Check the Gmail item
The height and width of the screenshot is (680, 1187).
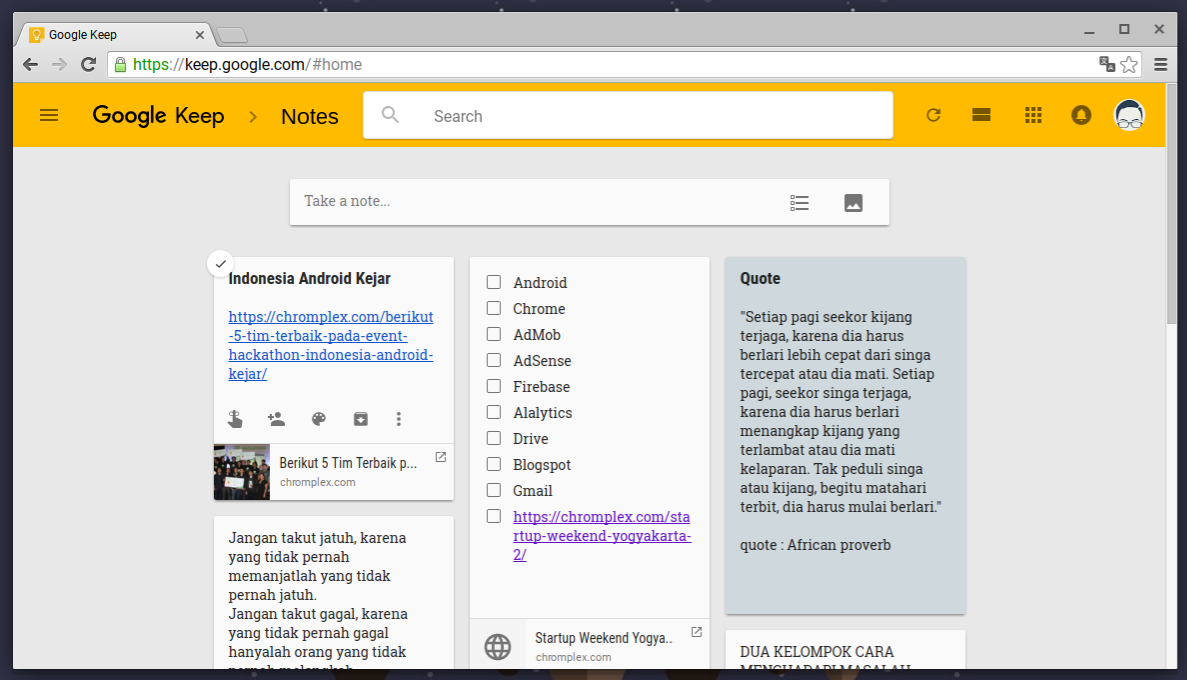(x=494, y=490)
